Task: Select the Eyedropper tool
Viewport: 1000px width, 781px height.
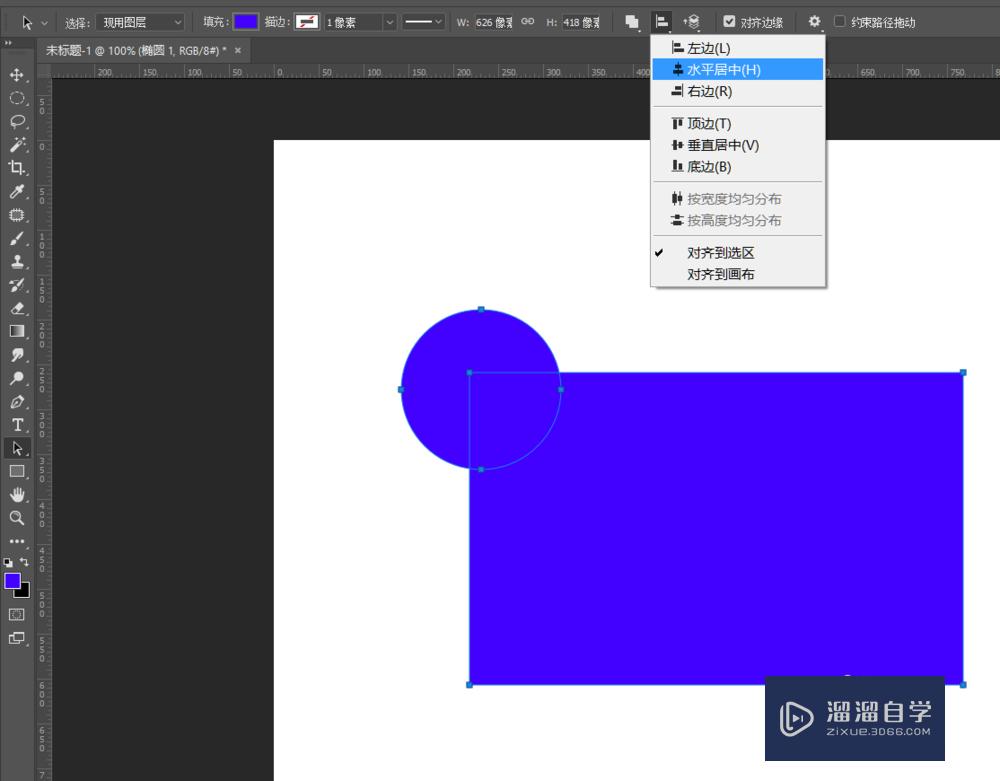Action: pos(17,191)
